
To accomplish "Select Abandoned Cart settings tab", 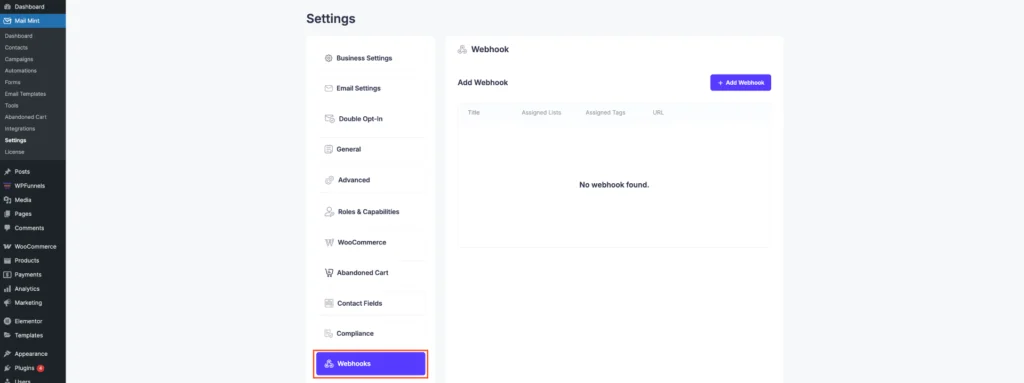I will click(371, 273).
